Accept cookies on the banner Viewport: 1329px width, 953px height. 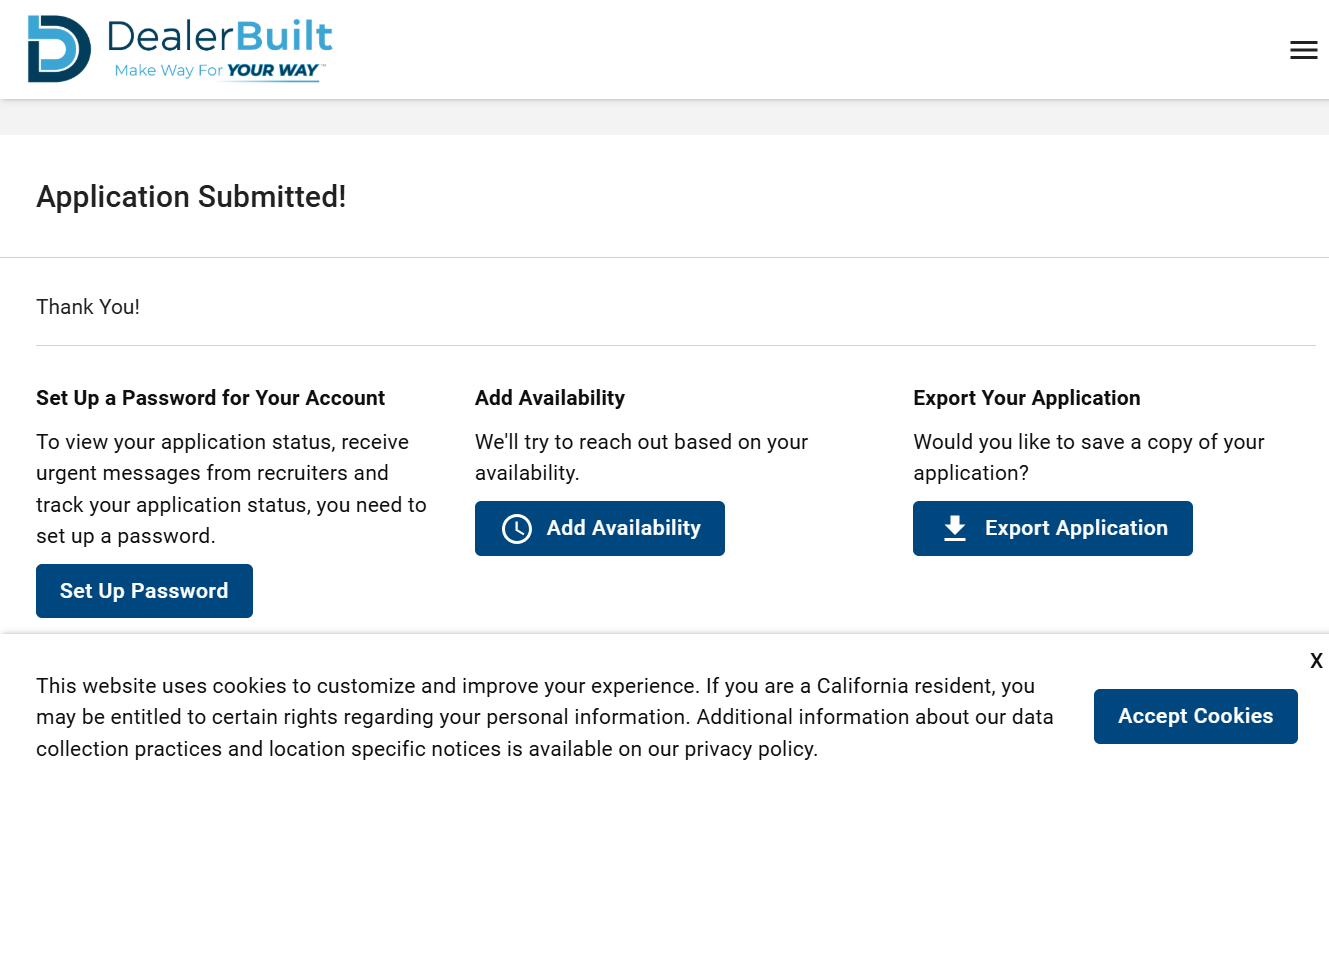click(1195, 716)
